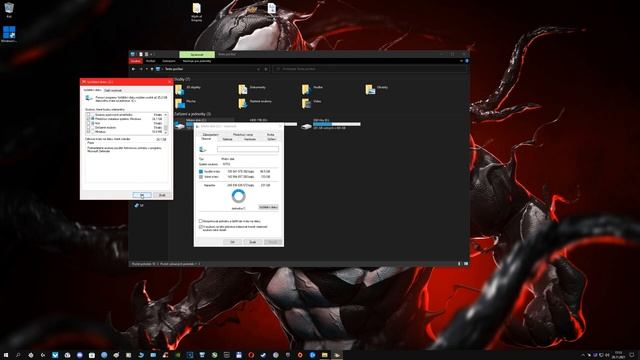Open the Hudba folder icon

[x=306, y=89]
